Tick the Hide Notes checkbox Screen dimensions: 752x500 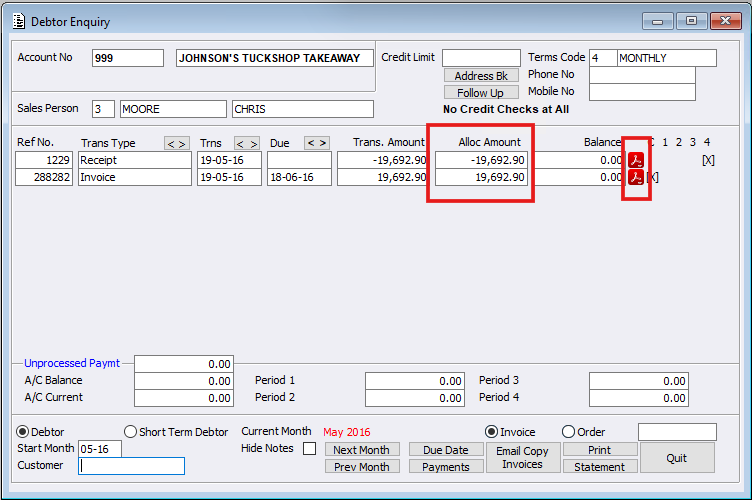[310, 449]
